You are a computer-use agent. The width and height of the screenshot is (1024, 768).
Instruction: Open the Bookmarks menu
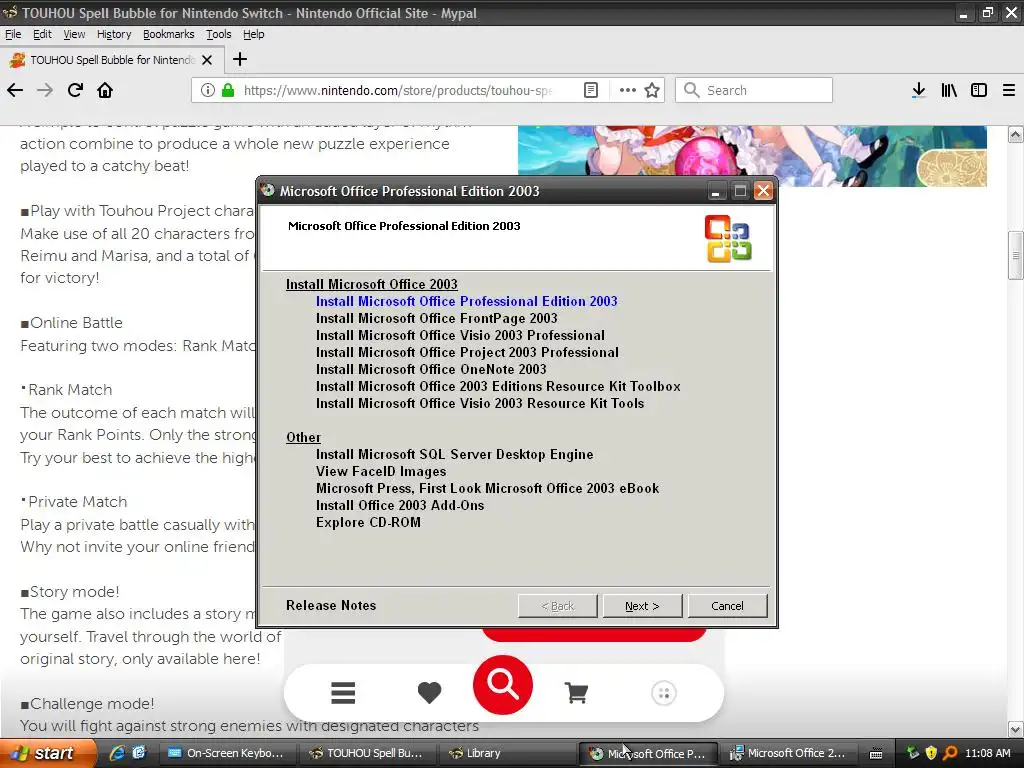(168, 34)
